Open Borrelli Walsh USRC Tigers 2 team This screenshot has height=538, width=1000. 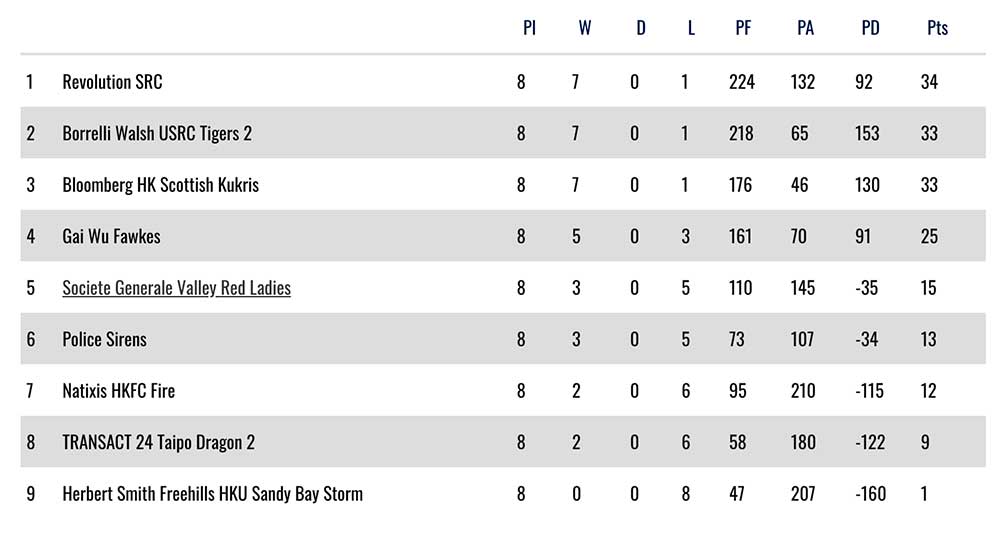click(x=157, y=133)
